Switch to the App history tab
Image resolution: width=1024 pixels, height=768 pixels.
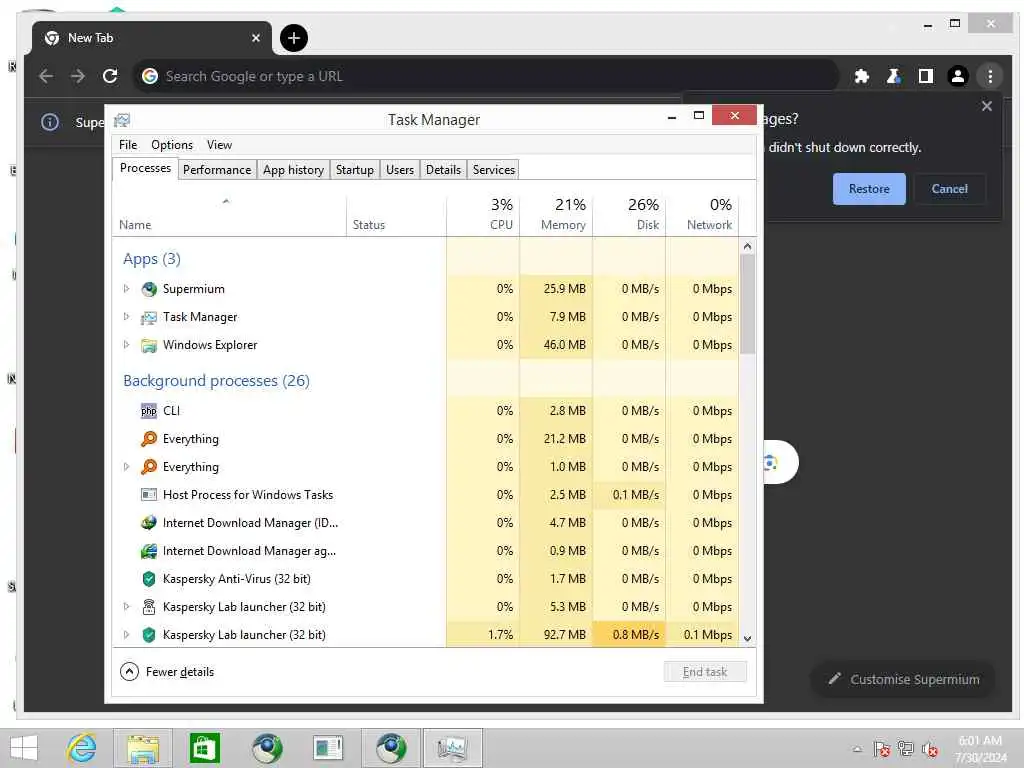(293, 170)
